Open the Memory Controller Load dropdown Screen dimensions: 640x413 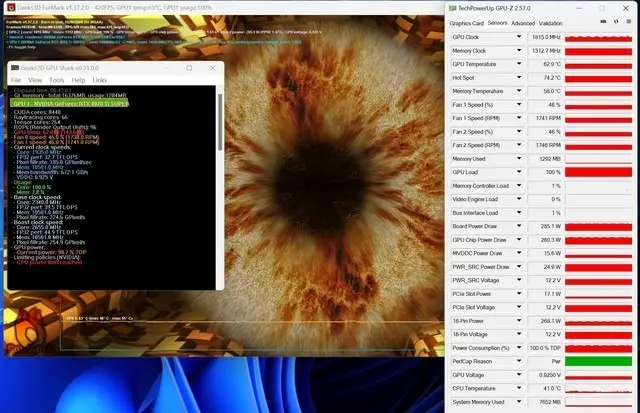pos(519,185)
